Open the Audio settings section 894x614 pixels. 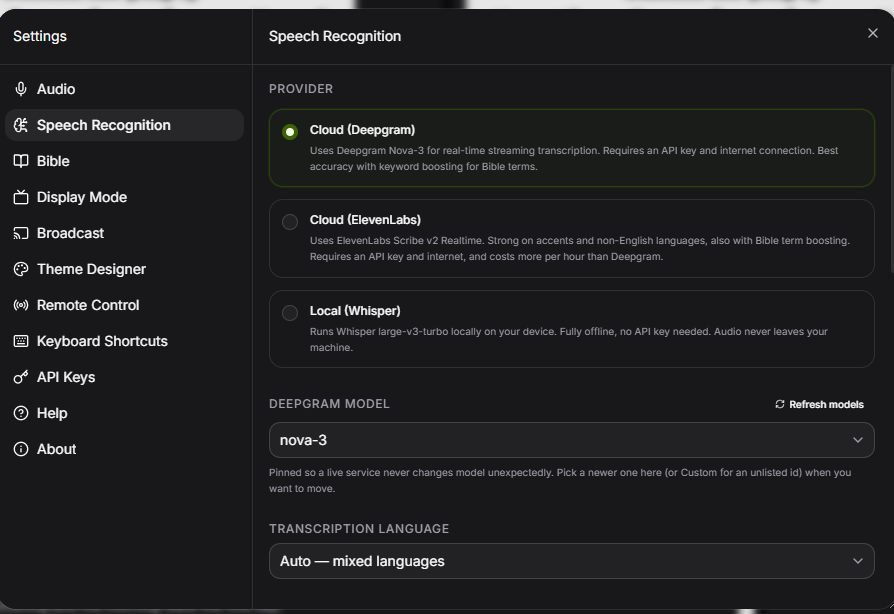coord(124,89)
